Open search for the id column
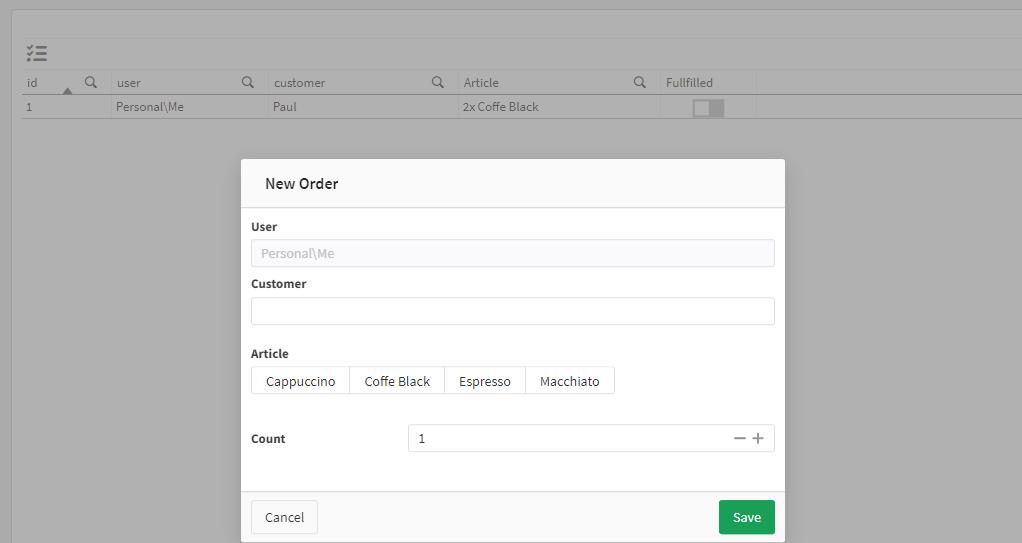This screenshot has height=543, width=1022. tap(91, 82)
